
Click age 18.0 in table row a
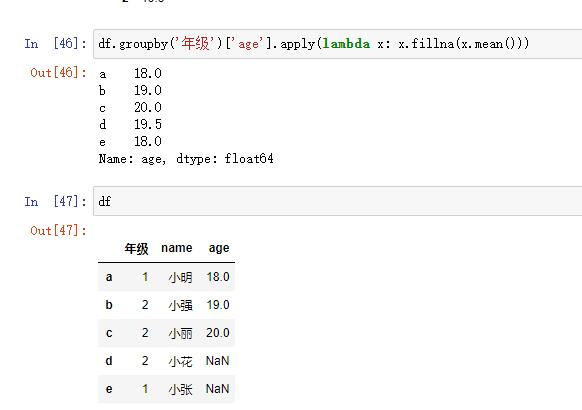point(218,277)
